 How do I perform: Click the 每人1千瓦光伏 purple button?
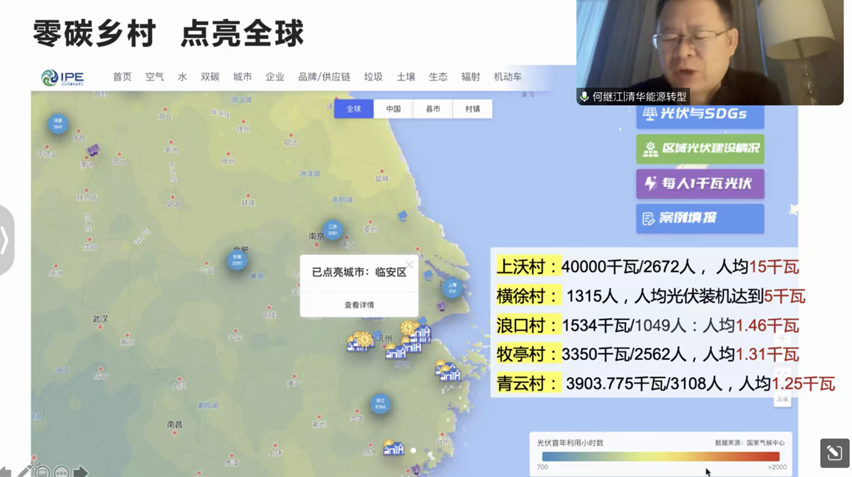[700, 184]
